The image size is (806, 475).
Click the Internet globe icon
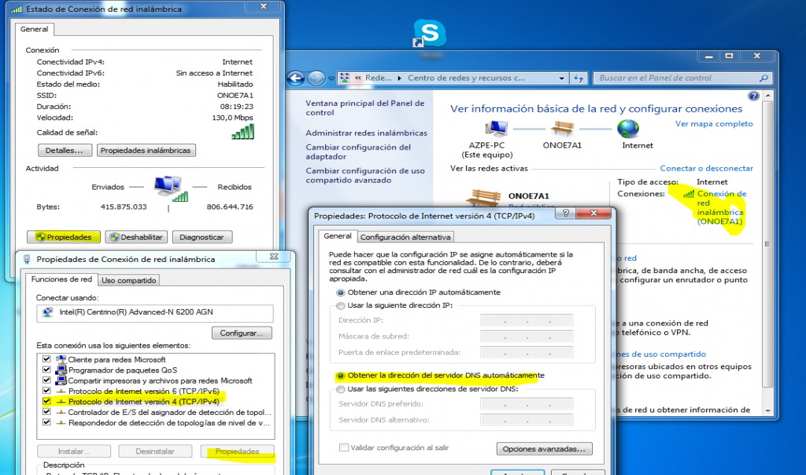click(x=628, y=128)
